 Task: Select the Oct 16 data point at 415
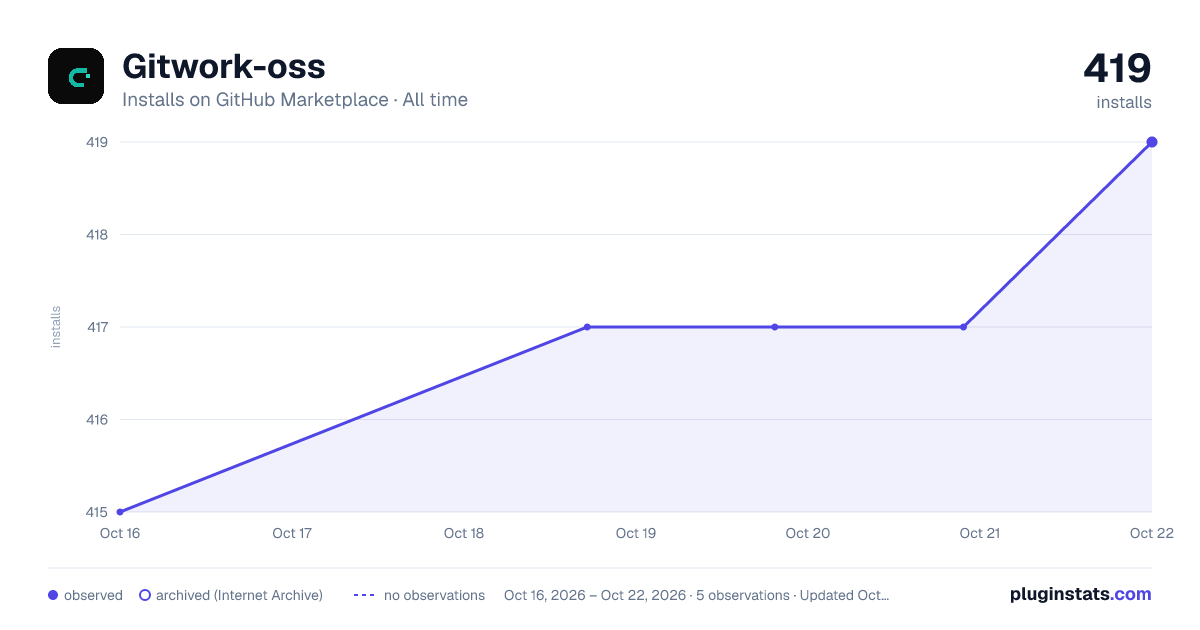(120, 512)
